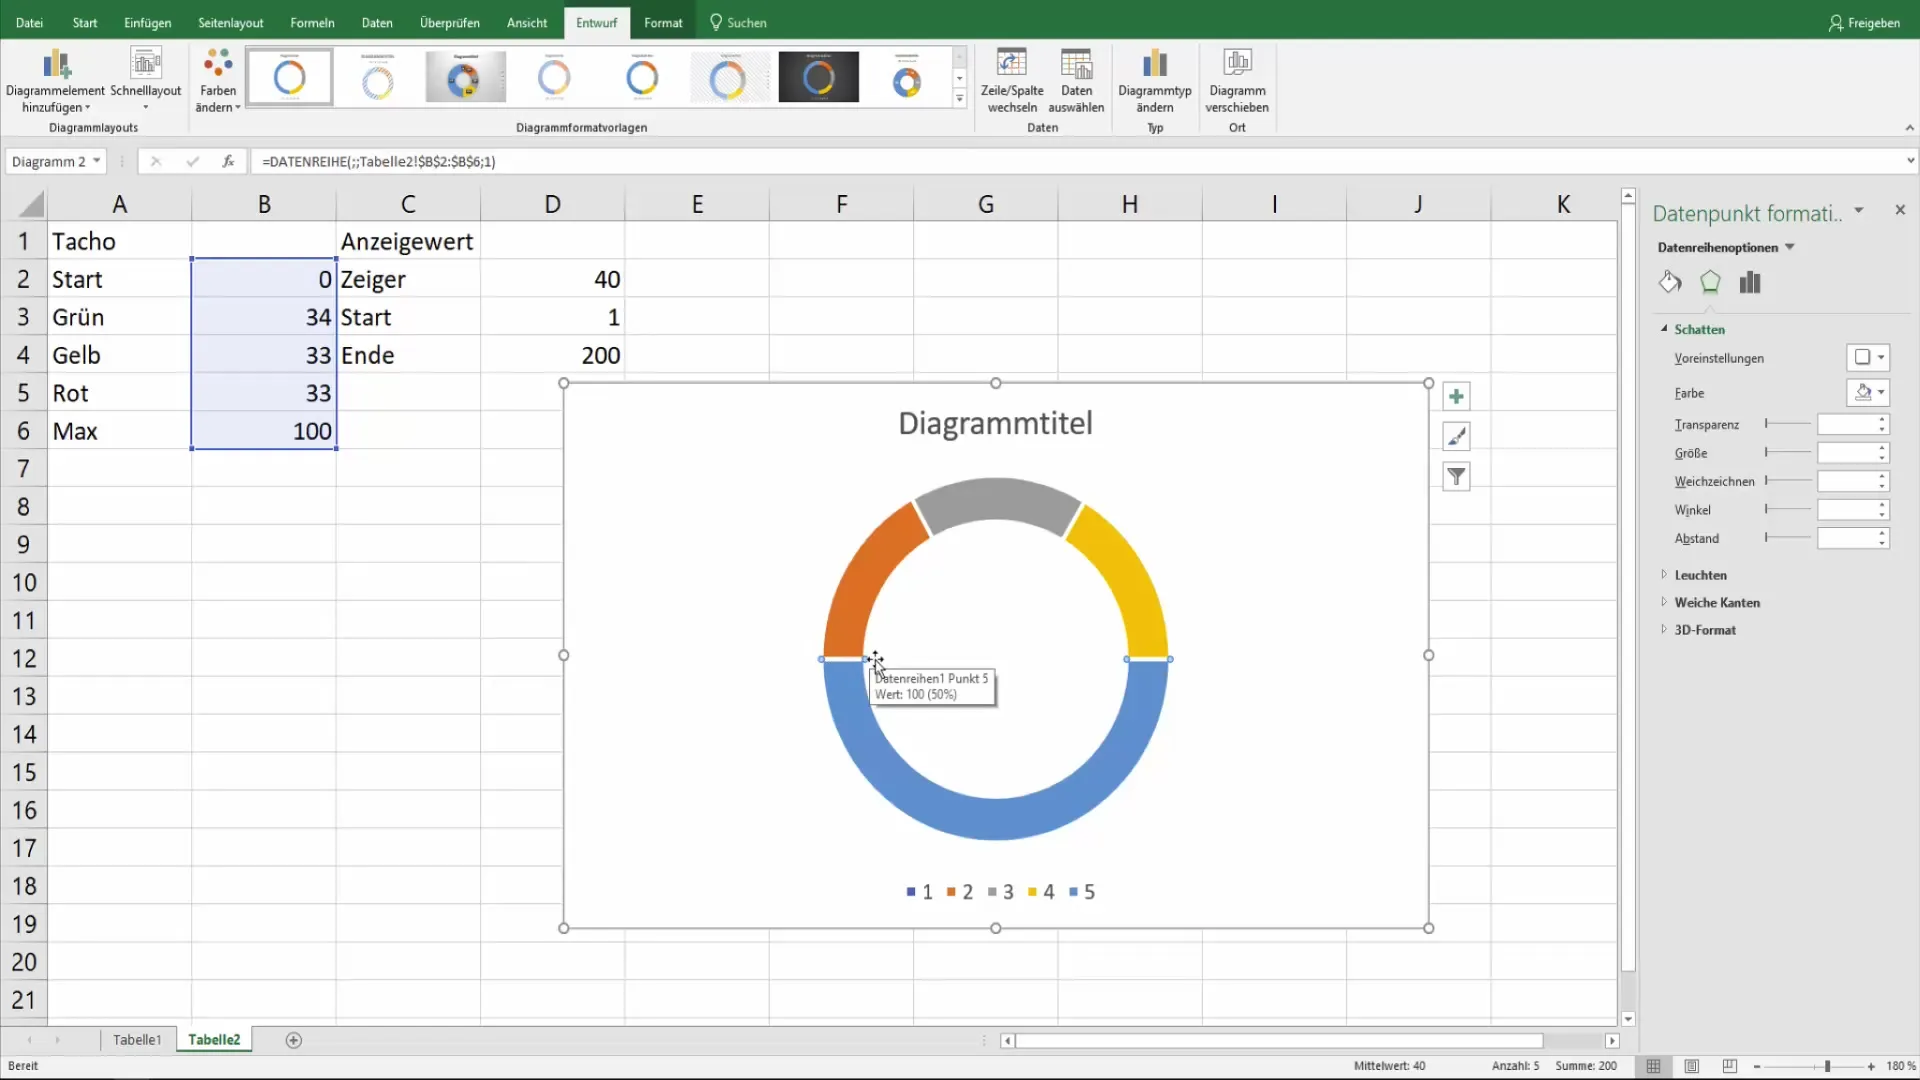Switch to the Ansicht ribbon tab
Viewport: 1920px width, 1080px height.
[x=527, y=22]
